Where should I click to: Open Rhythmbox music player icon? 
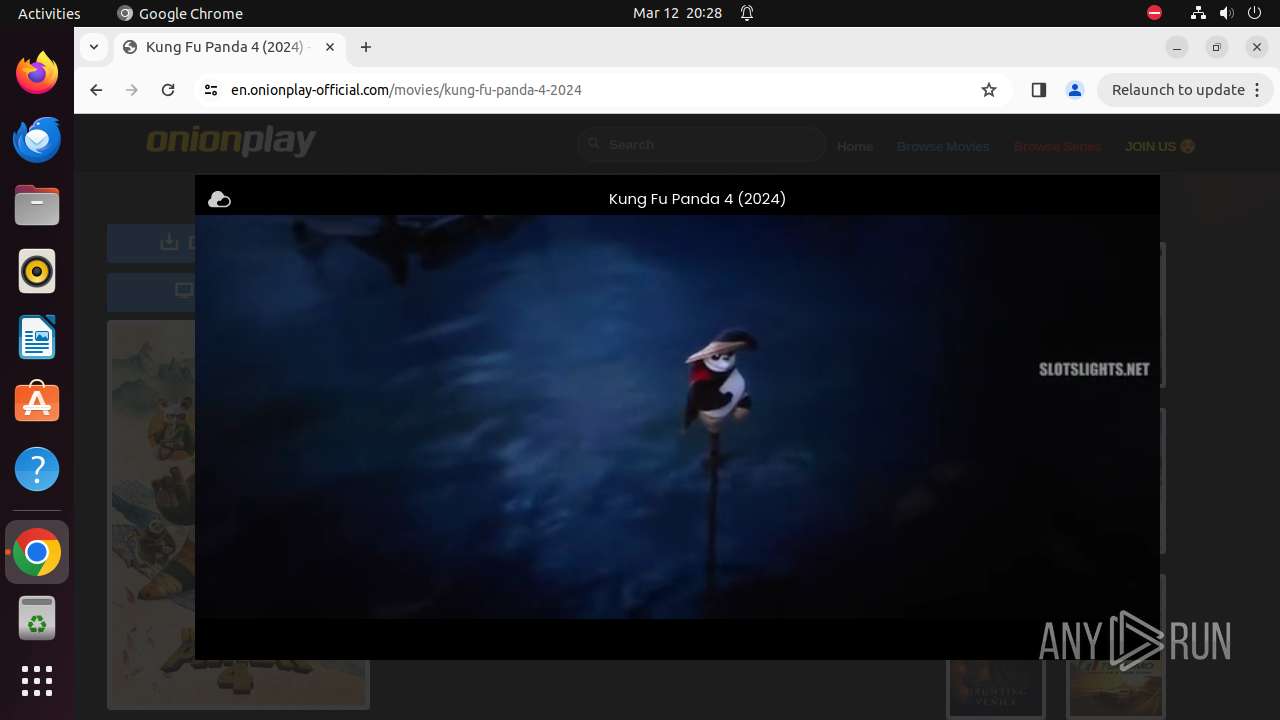[37, 271]
